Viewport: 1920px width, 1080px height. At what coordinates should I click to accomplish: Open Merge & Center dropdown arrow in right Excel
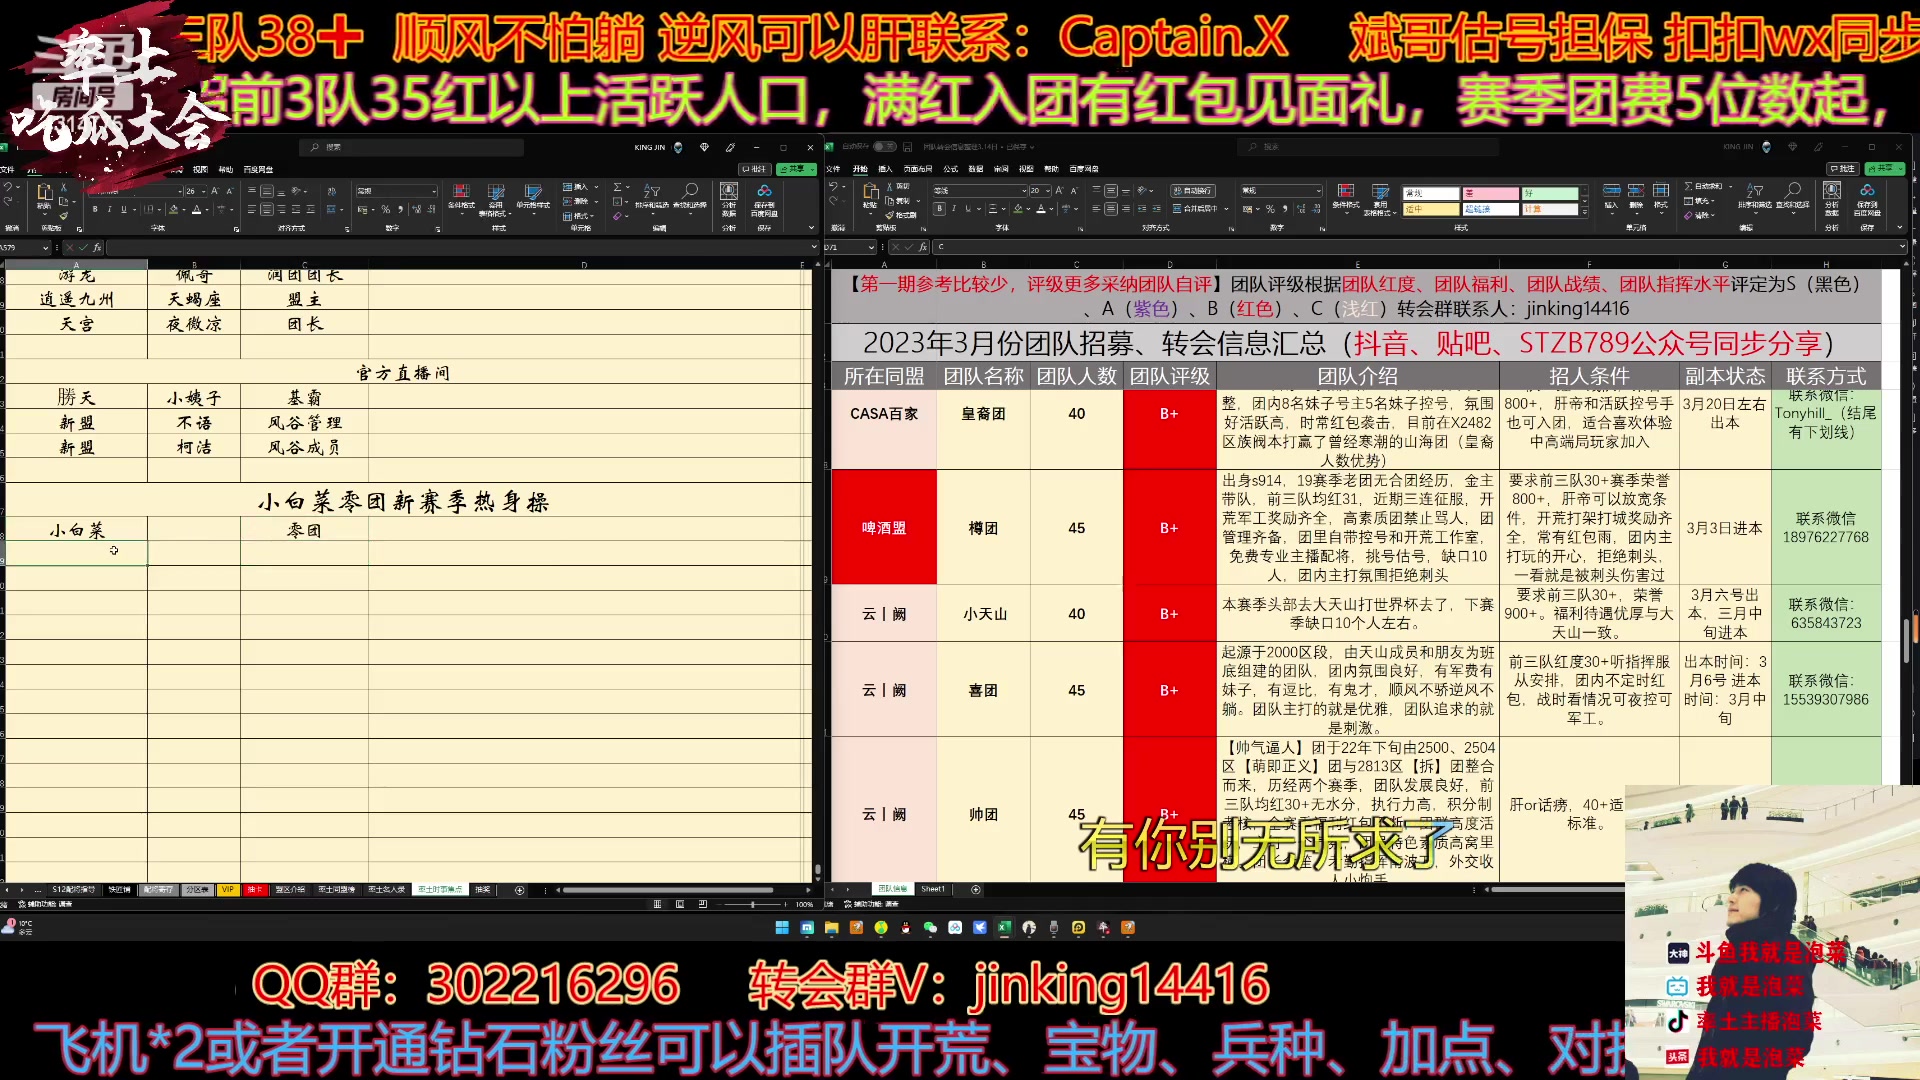coord(1227,209)
